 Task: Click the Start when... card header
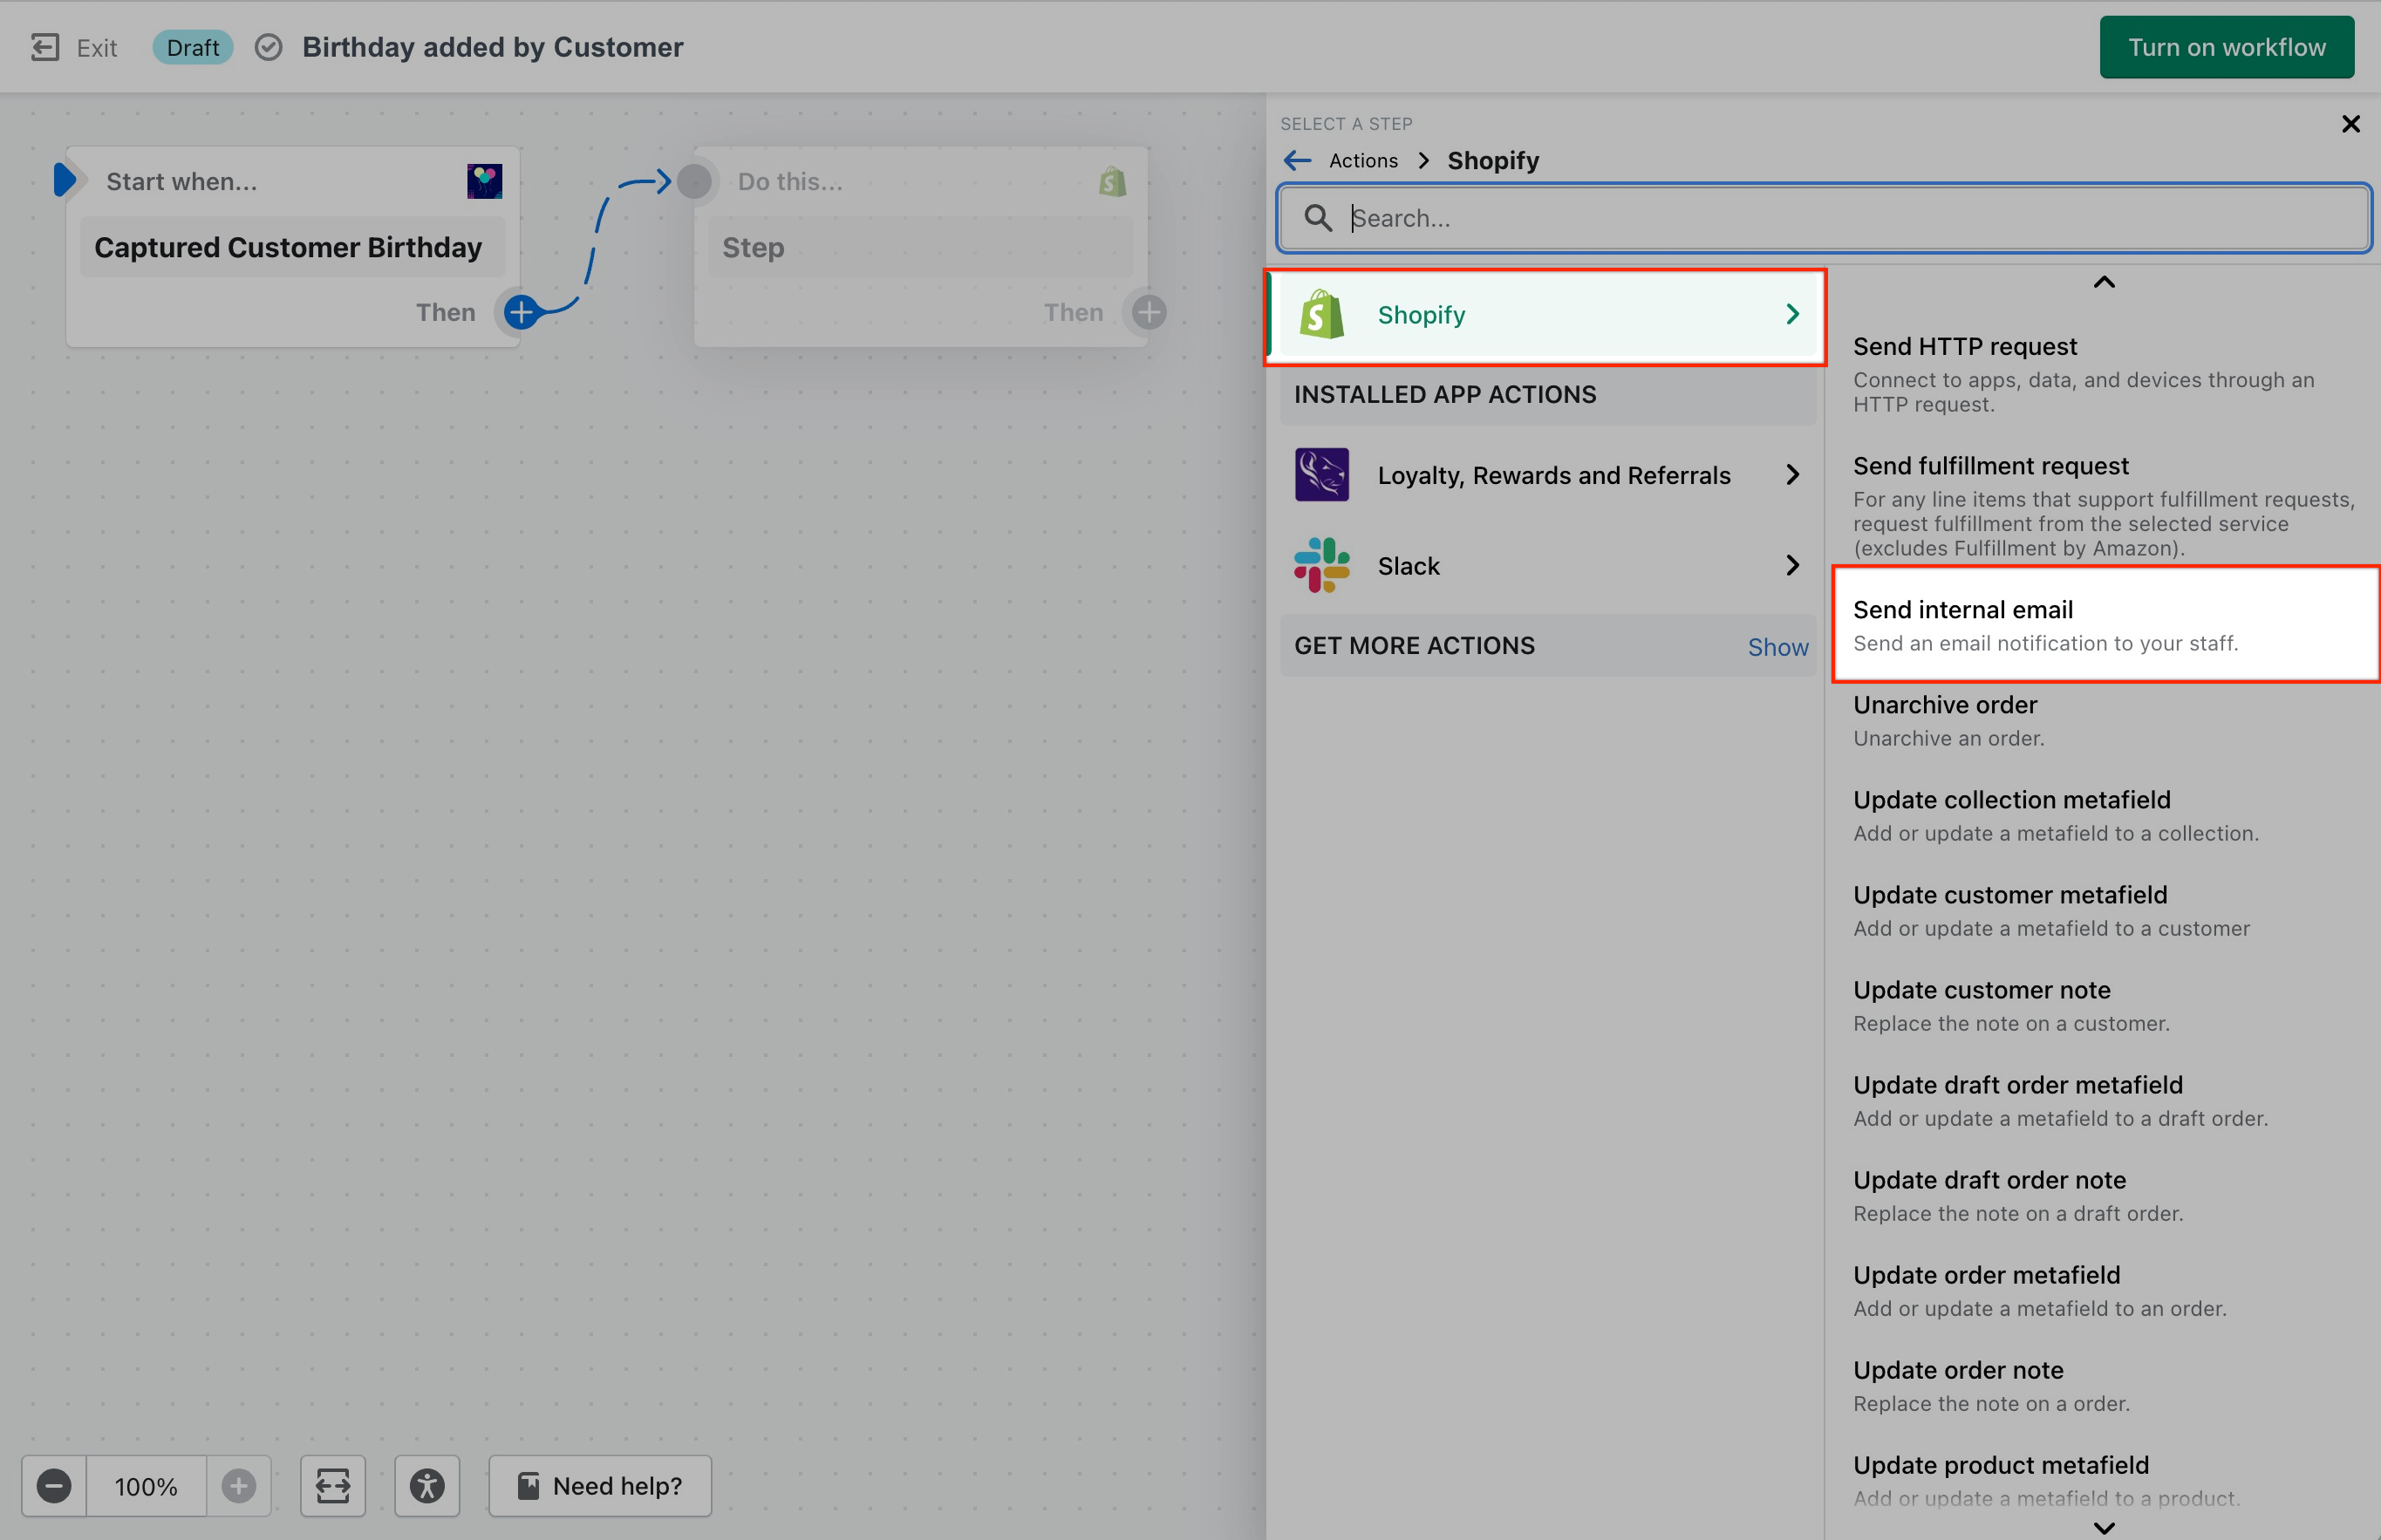(182, 181)
